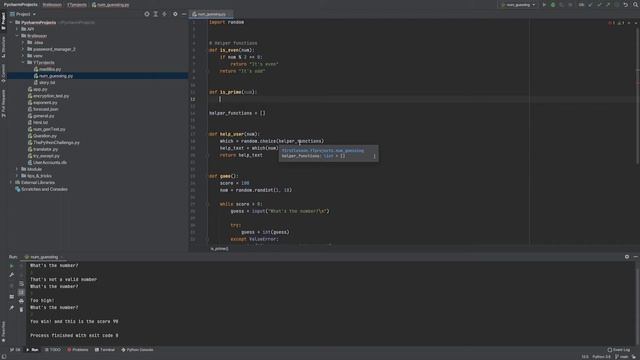This screenshot has width=640, height=360.
Task: Click the Debug bug icon in top toolbar
Action: 553,5
